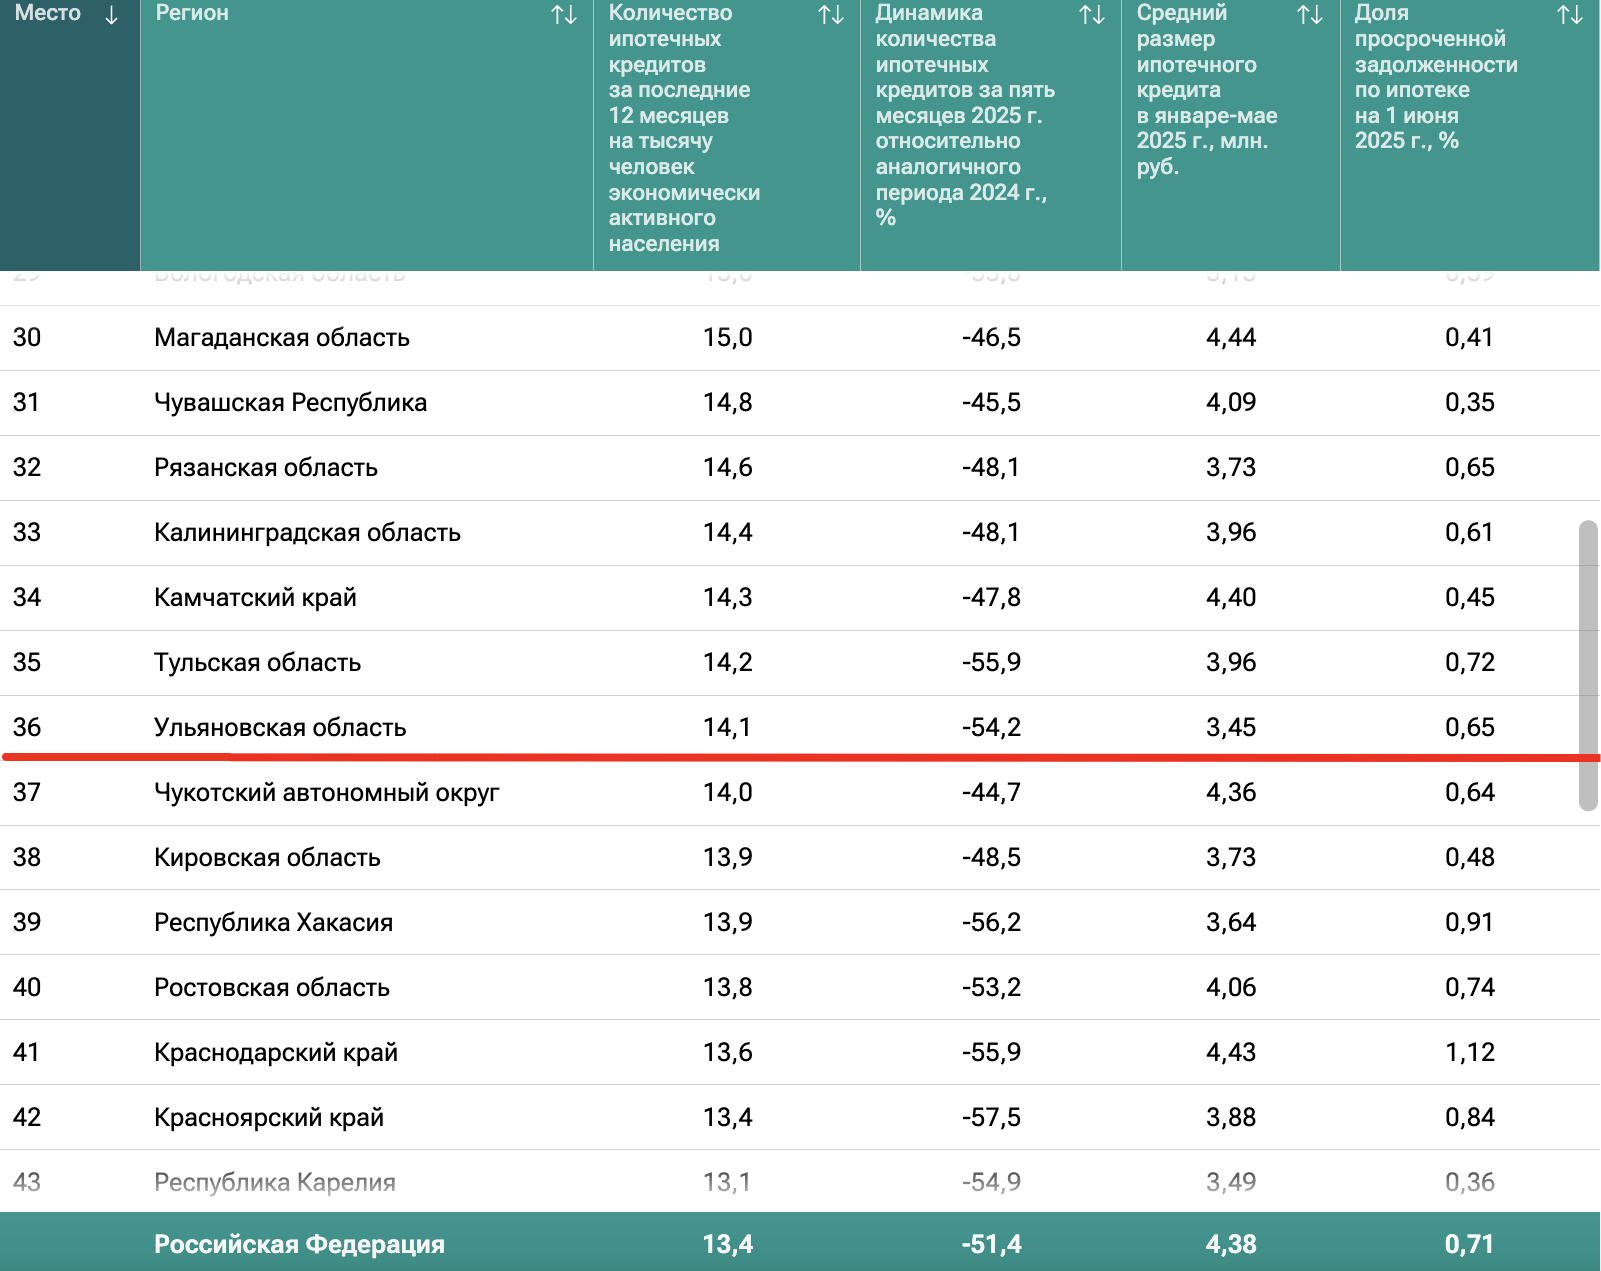
Task: Select Республика Карелия row name
Action: tap(275, 1183)
